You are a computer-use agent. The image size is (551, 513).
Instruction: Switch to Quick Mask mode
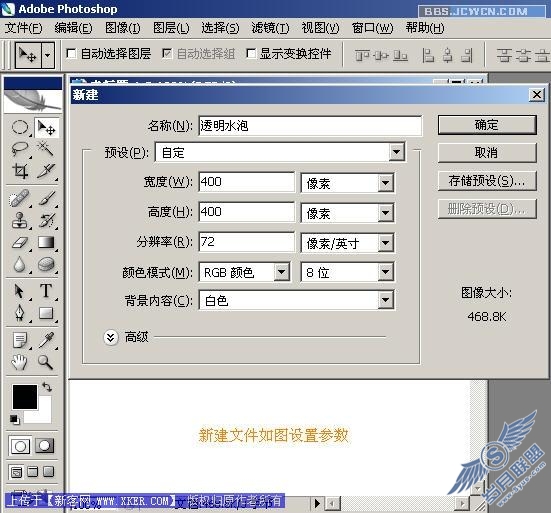(x=45, y=446)
